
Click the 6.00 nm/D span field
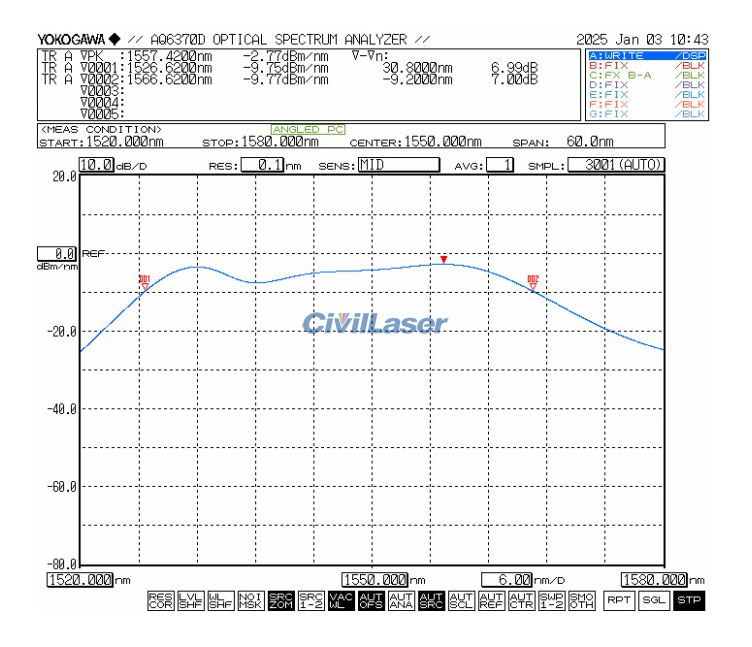[507, 580]
